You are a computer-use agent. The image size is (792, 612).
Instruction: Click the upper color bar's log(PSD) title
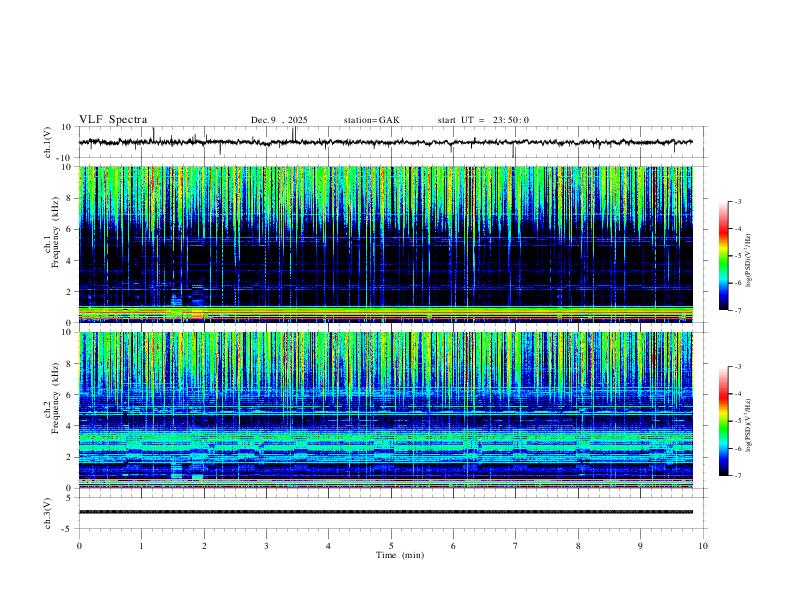tap(749, 260)
